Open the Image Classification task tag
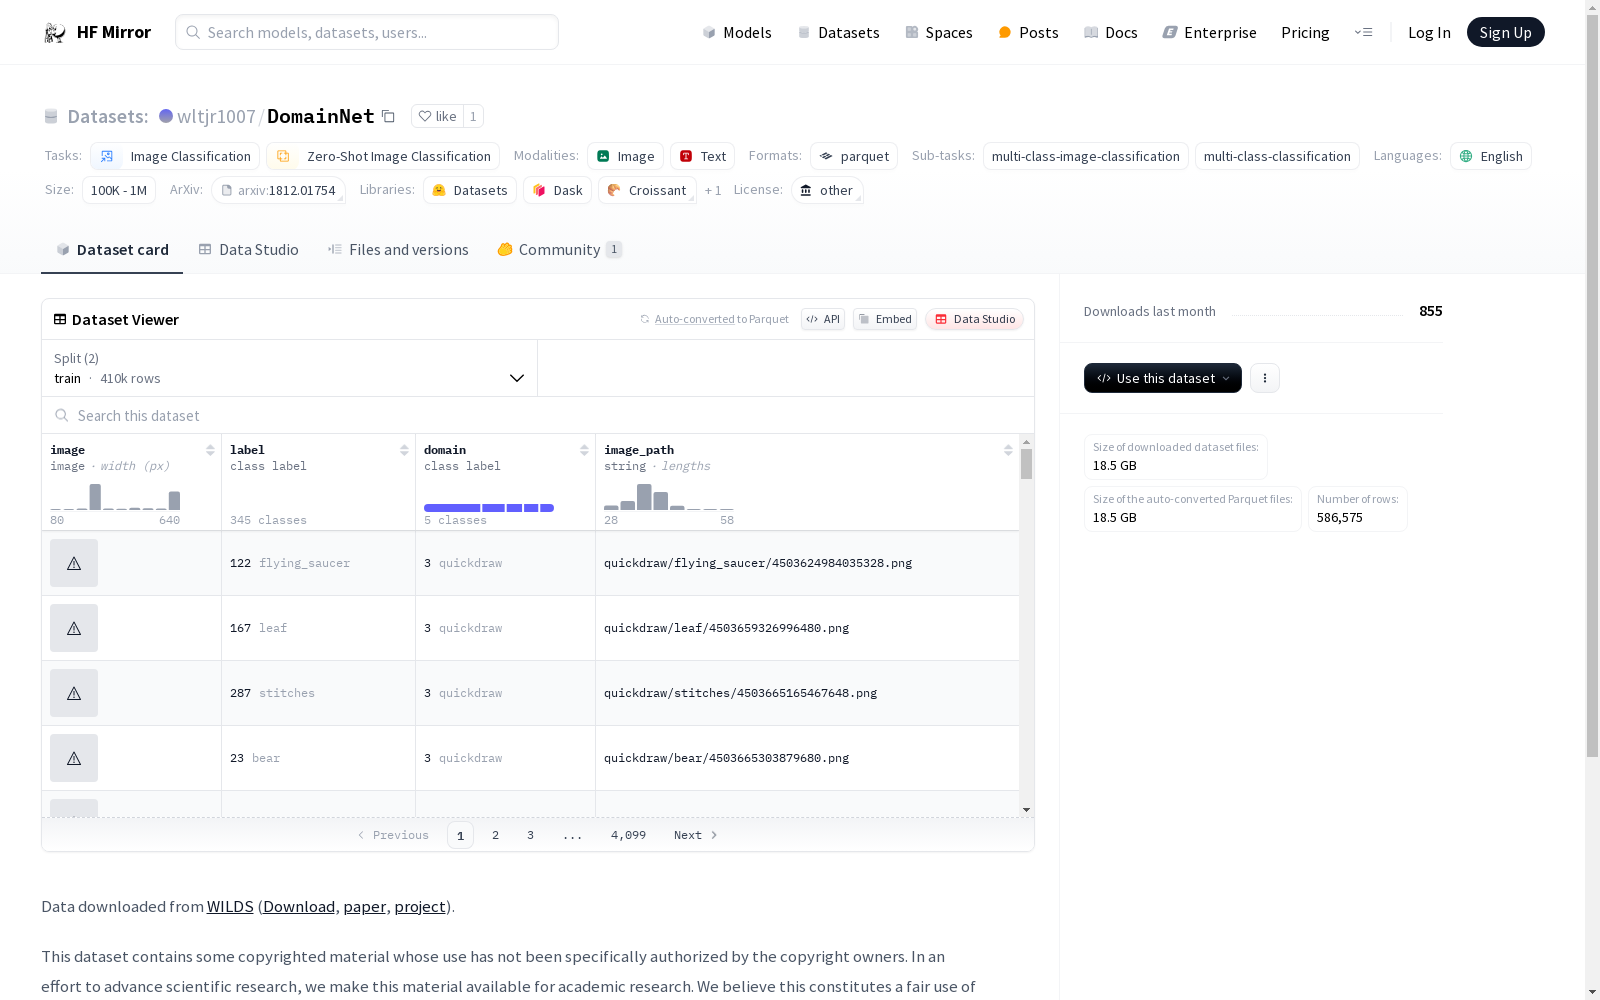 (x=175, y=156)
